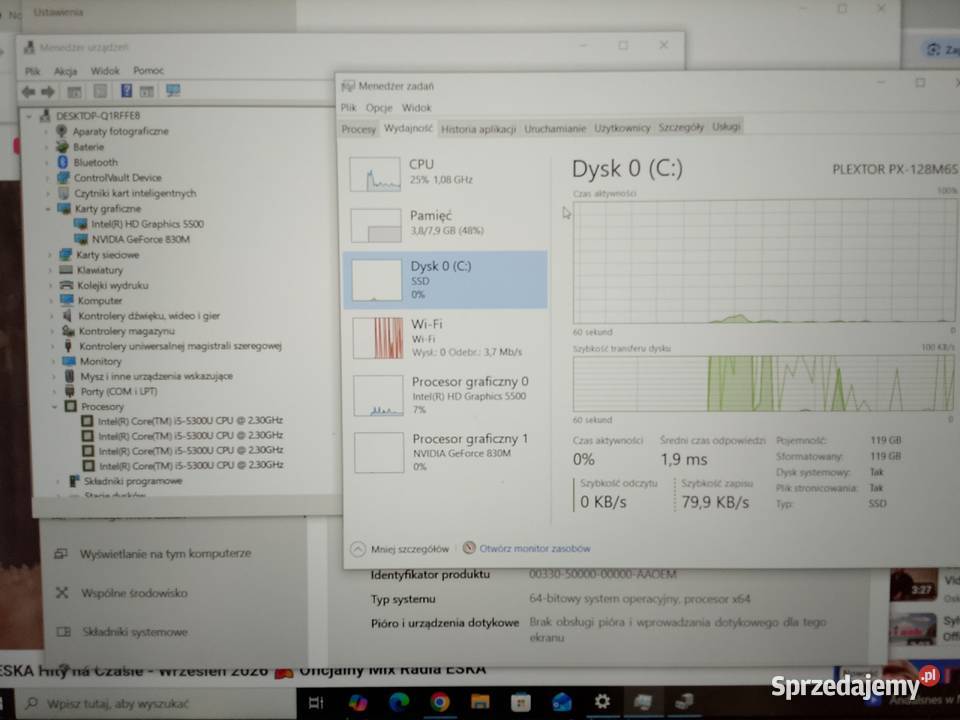The image size is (960, 720).
Task: Switch to the Procesy tab
Action: [358, 129]
